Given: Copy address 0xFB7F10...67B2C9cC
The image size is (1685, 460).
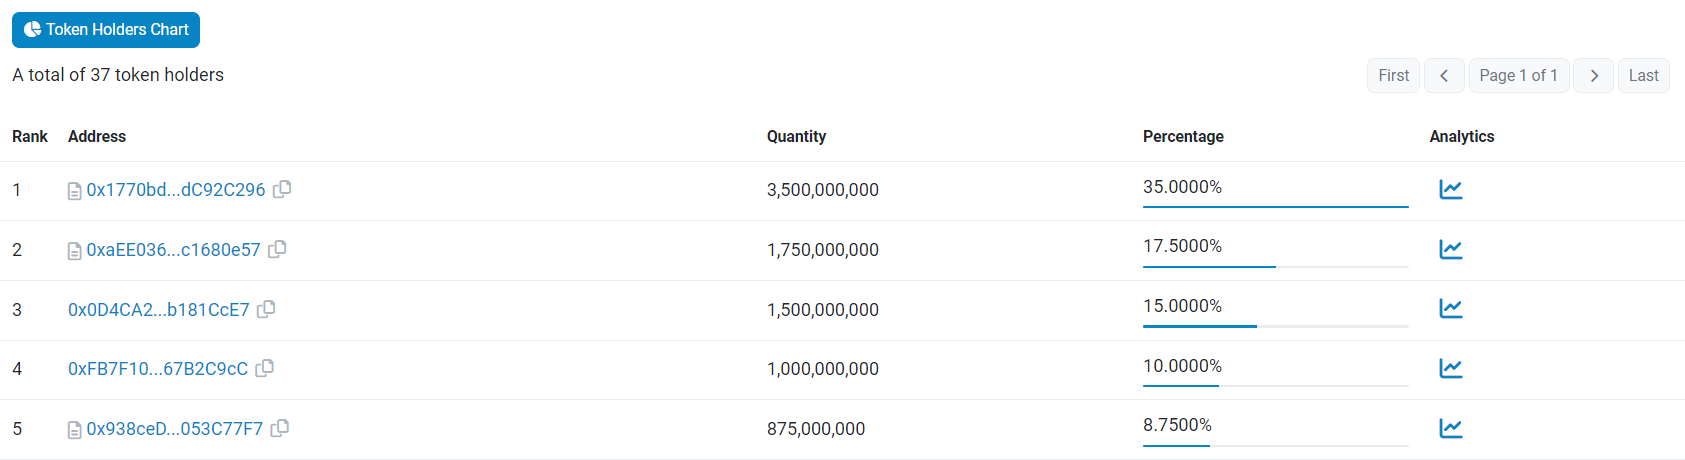Looking at the screenshot, I should [x=265, y=368].
